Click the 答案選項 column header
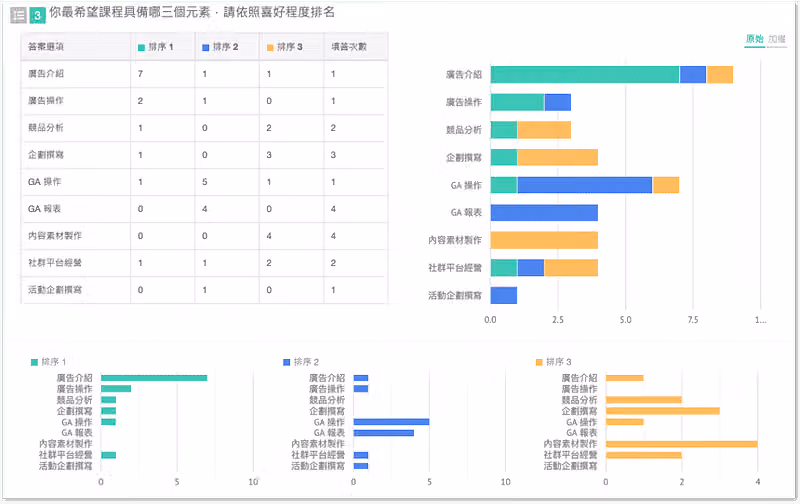 (x=46, y=47)
